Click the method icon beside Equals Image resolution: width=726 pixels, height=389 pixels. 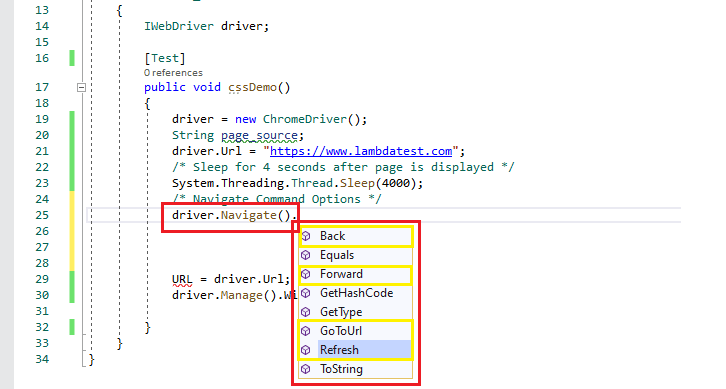[306, 255]
